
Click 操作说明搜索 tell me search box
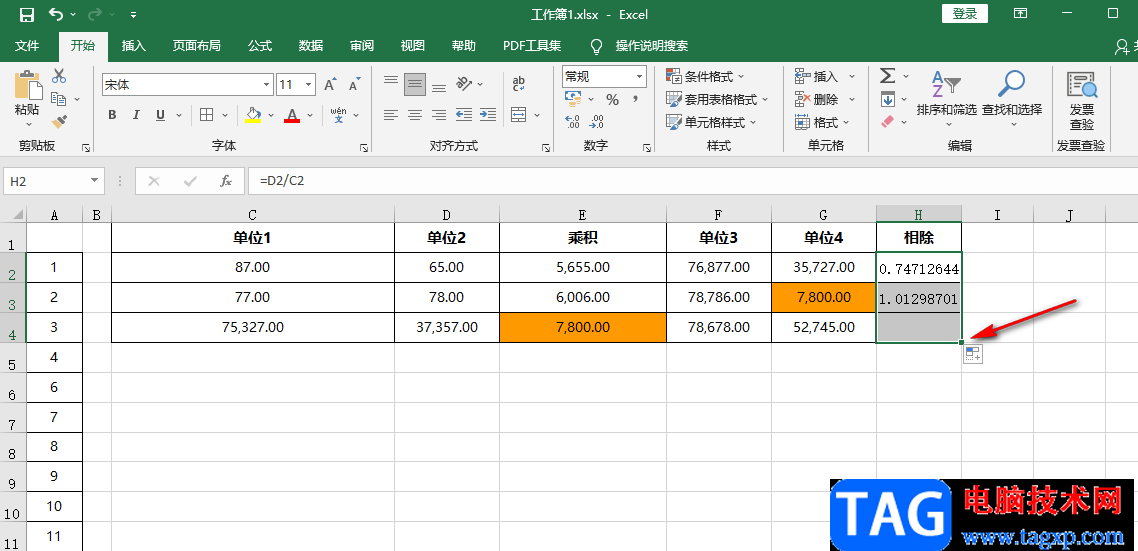652,46
